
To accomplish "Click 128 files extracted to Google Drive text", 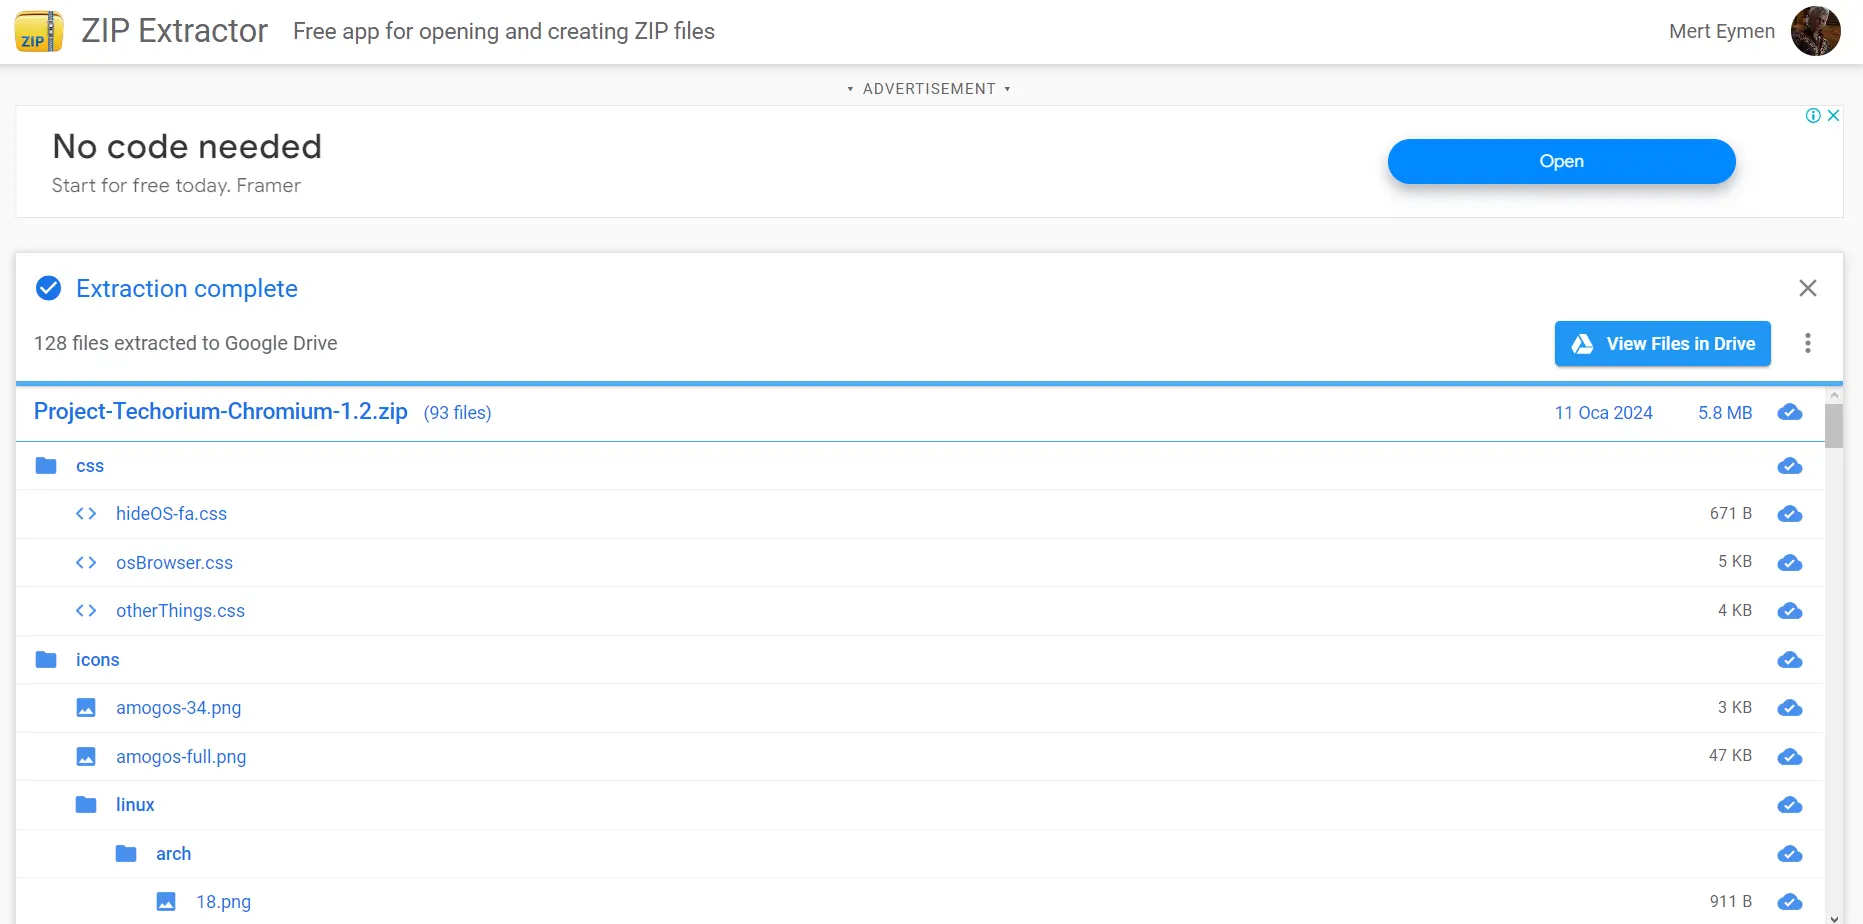I will click(186, 343).
